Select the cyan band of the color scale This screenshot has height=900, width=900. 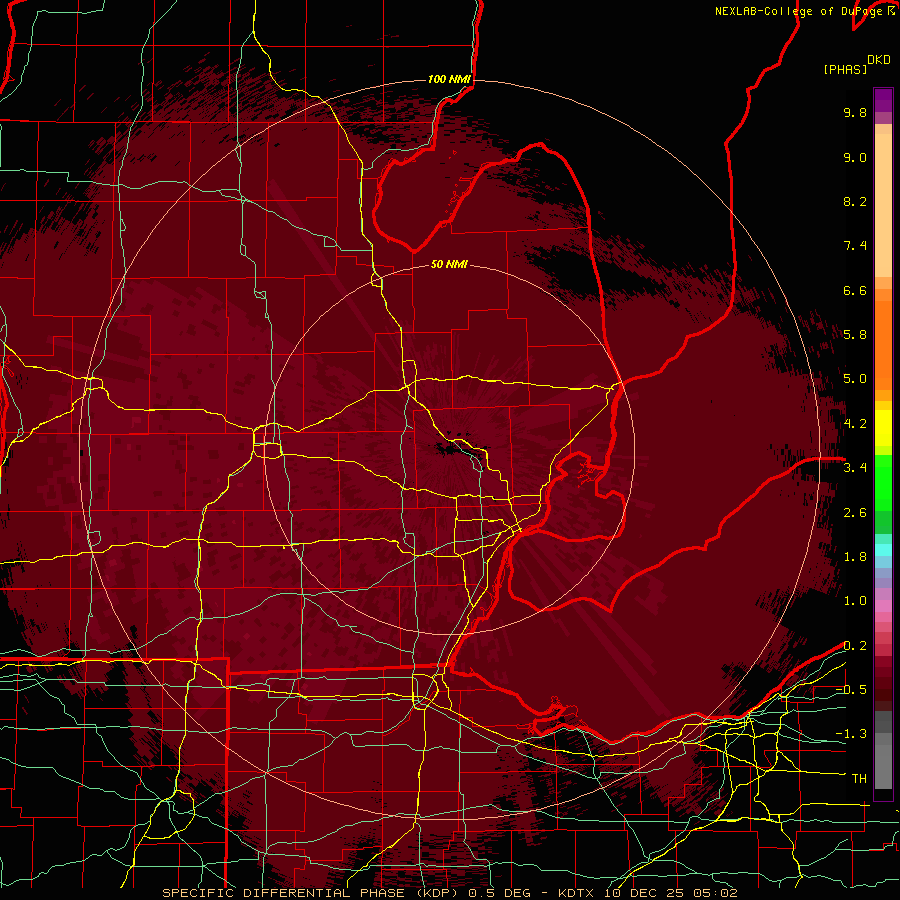[883, 550]
